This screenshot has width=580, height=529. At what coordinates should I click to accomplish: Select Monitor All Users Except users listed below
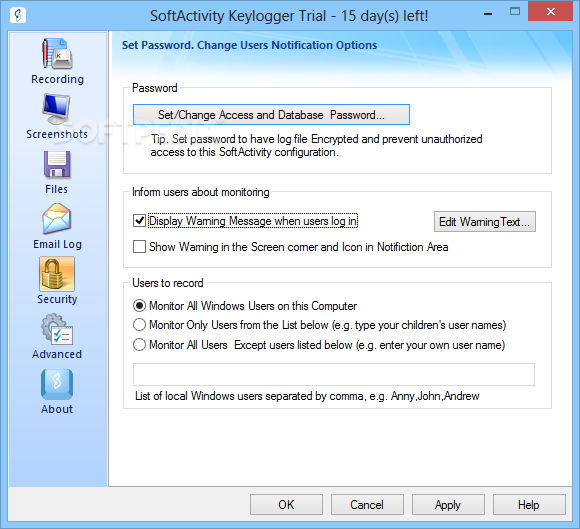tap(139, 345)
